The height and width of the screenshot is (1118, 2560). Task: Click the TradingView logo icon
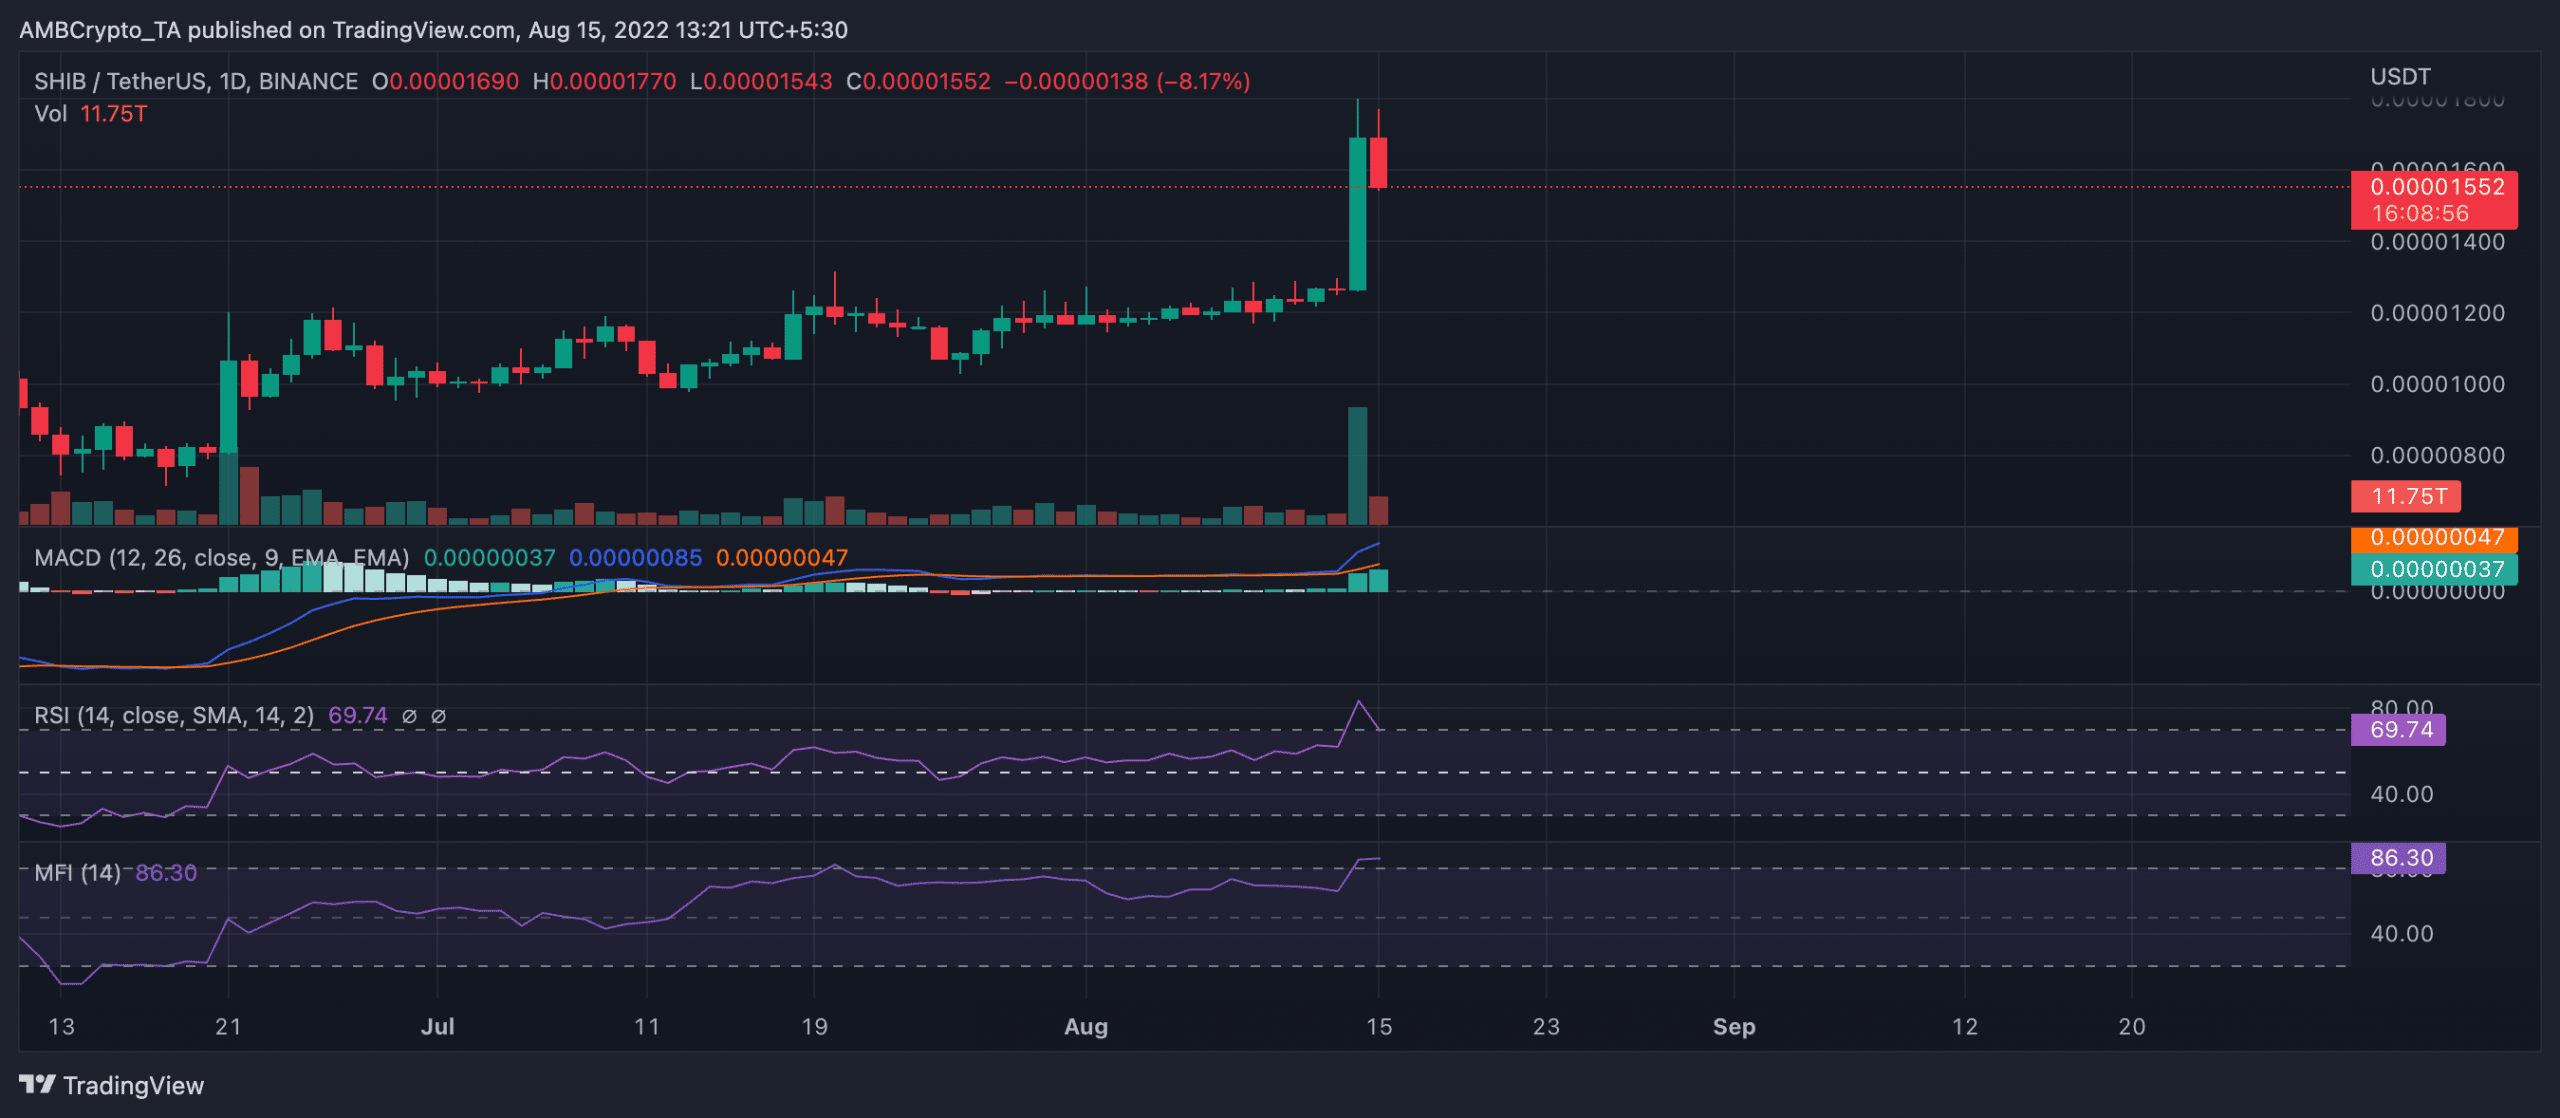[x=37, y=1084]
